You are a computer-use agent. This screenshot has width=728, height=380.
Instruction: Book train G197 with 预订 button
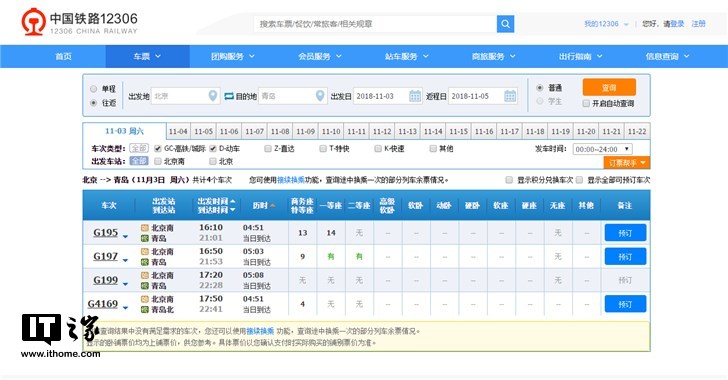625,256
